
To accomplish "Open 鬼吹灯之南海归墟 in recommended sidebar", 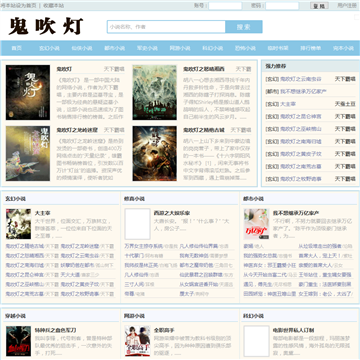I will point(301,141).
